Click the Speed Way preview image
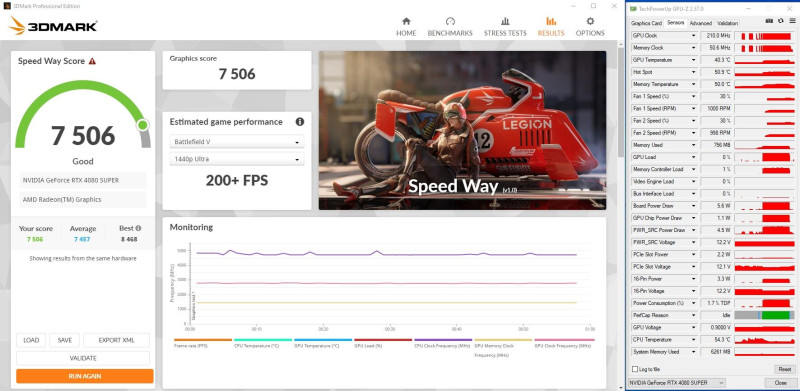Viewport: 800px width, 391px height. pos(462,130)
